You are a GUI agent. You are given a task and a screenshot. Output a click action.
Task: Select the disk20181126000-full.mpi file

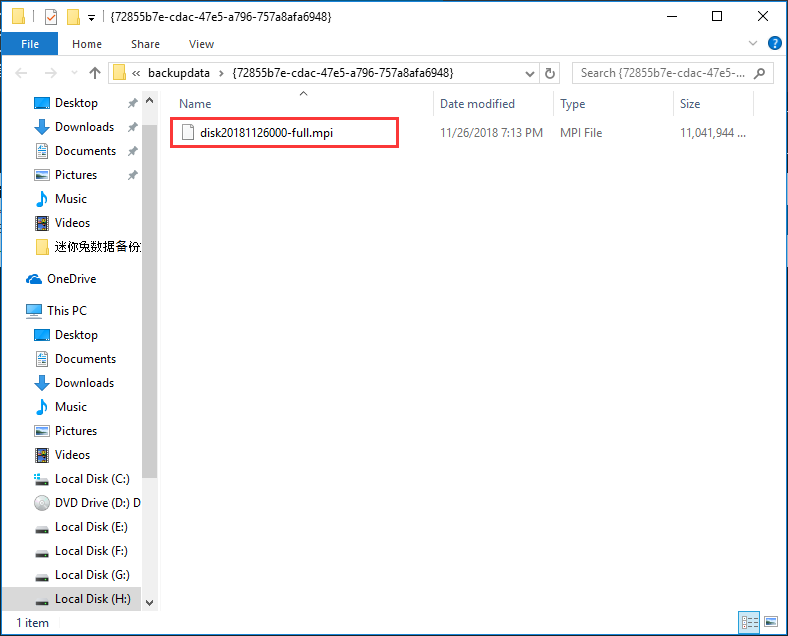[x=266, y=133]
